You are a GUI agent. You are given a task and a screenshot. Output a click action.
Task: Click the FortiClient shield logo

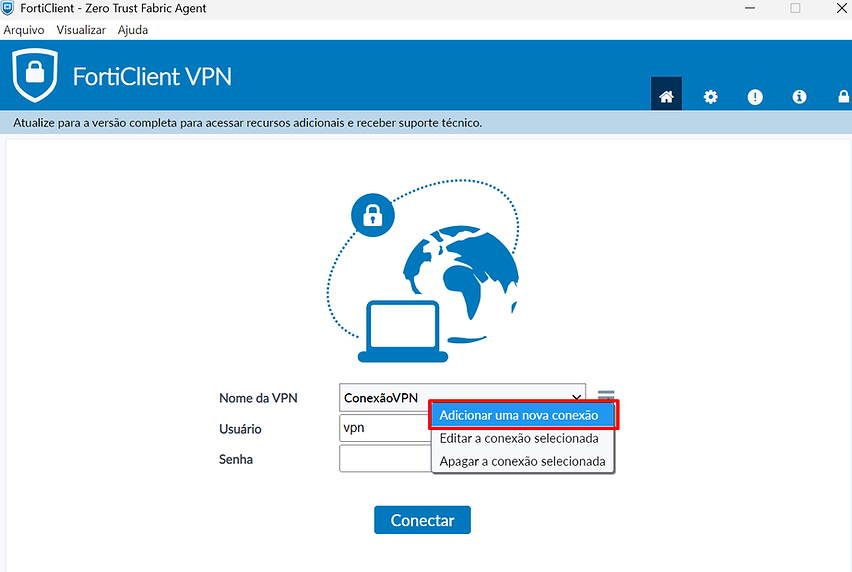point(35,75)
